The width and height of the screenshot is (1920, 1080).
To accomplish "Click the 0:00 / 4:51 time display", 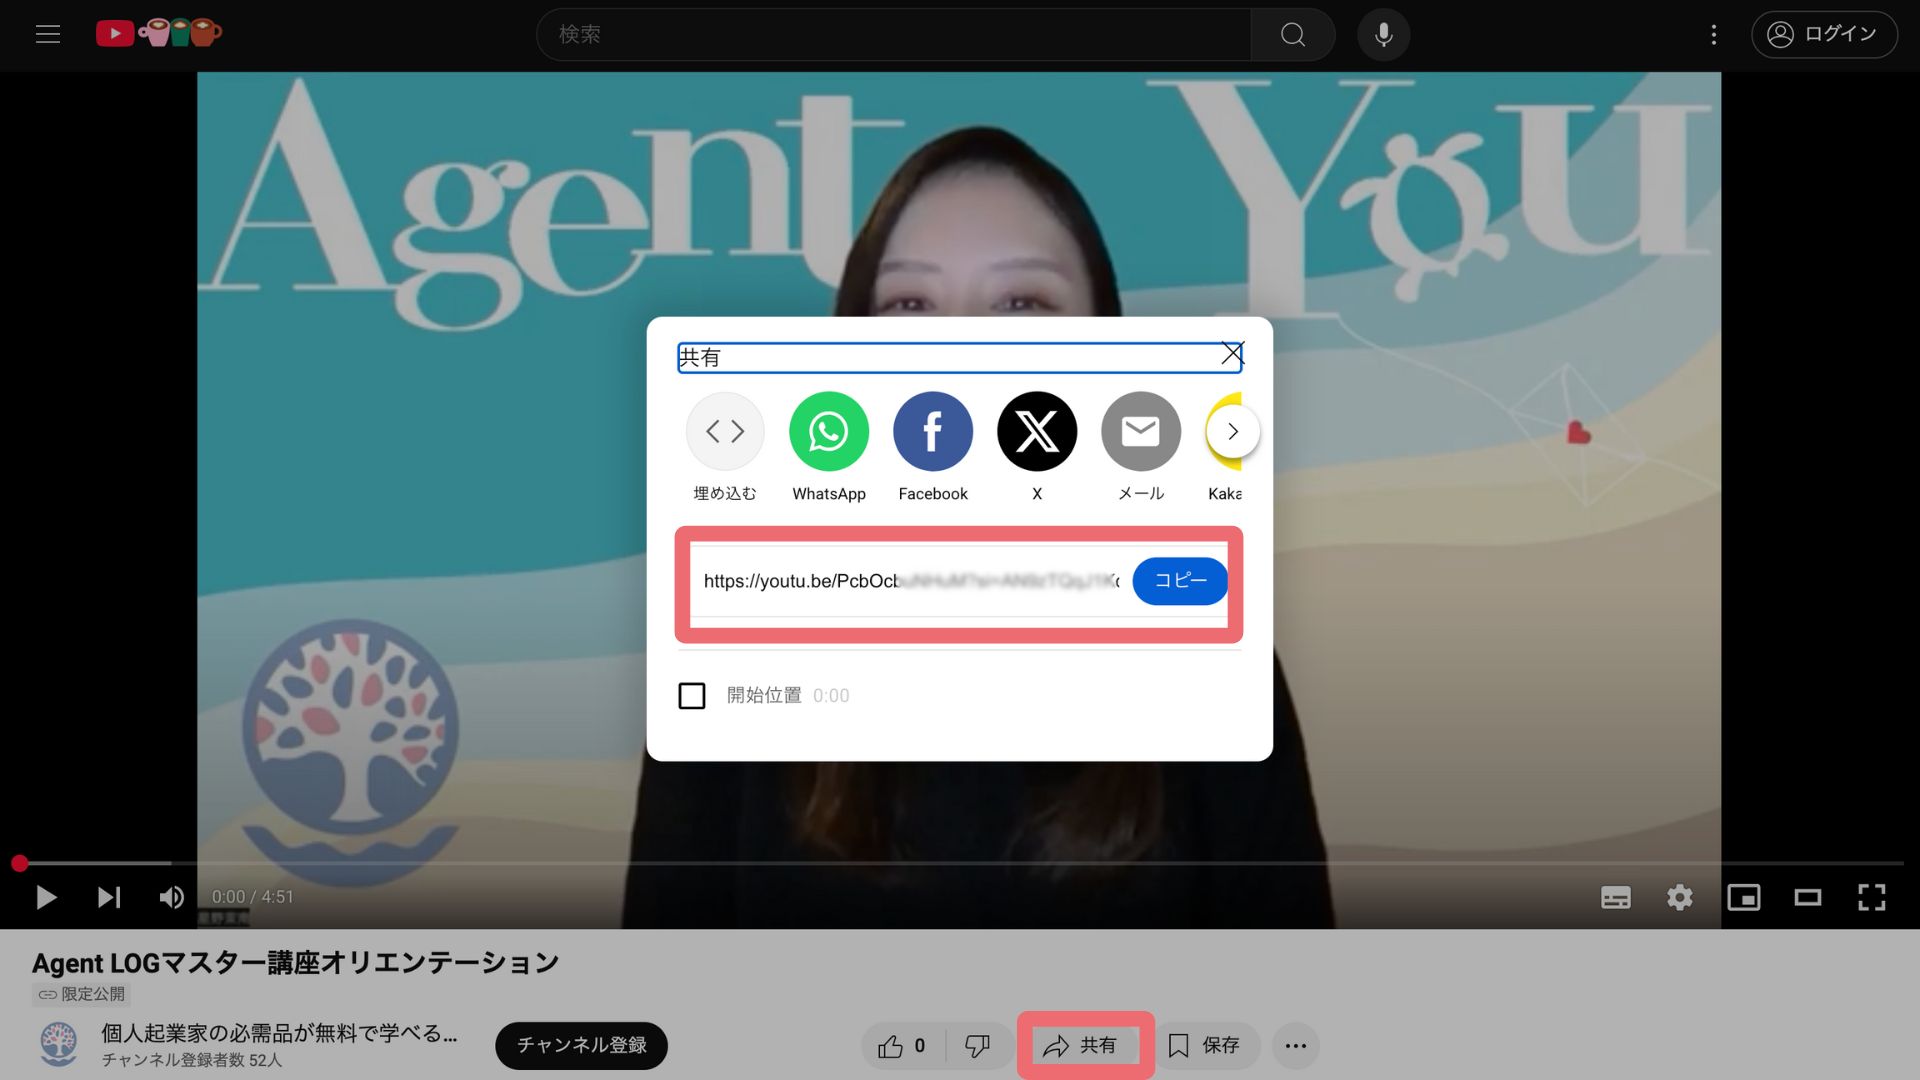I will point(253,897).
